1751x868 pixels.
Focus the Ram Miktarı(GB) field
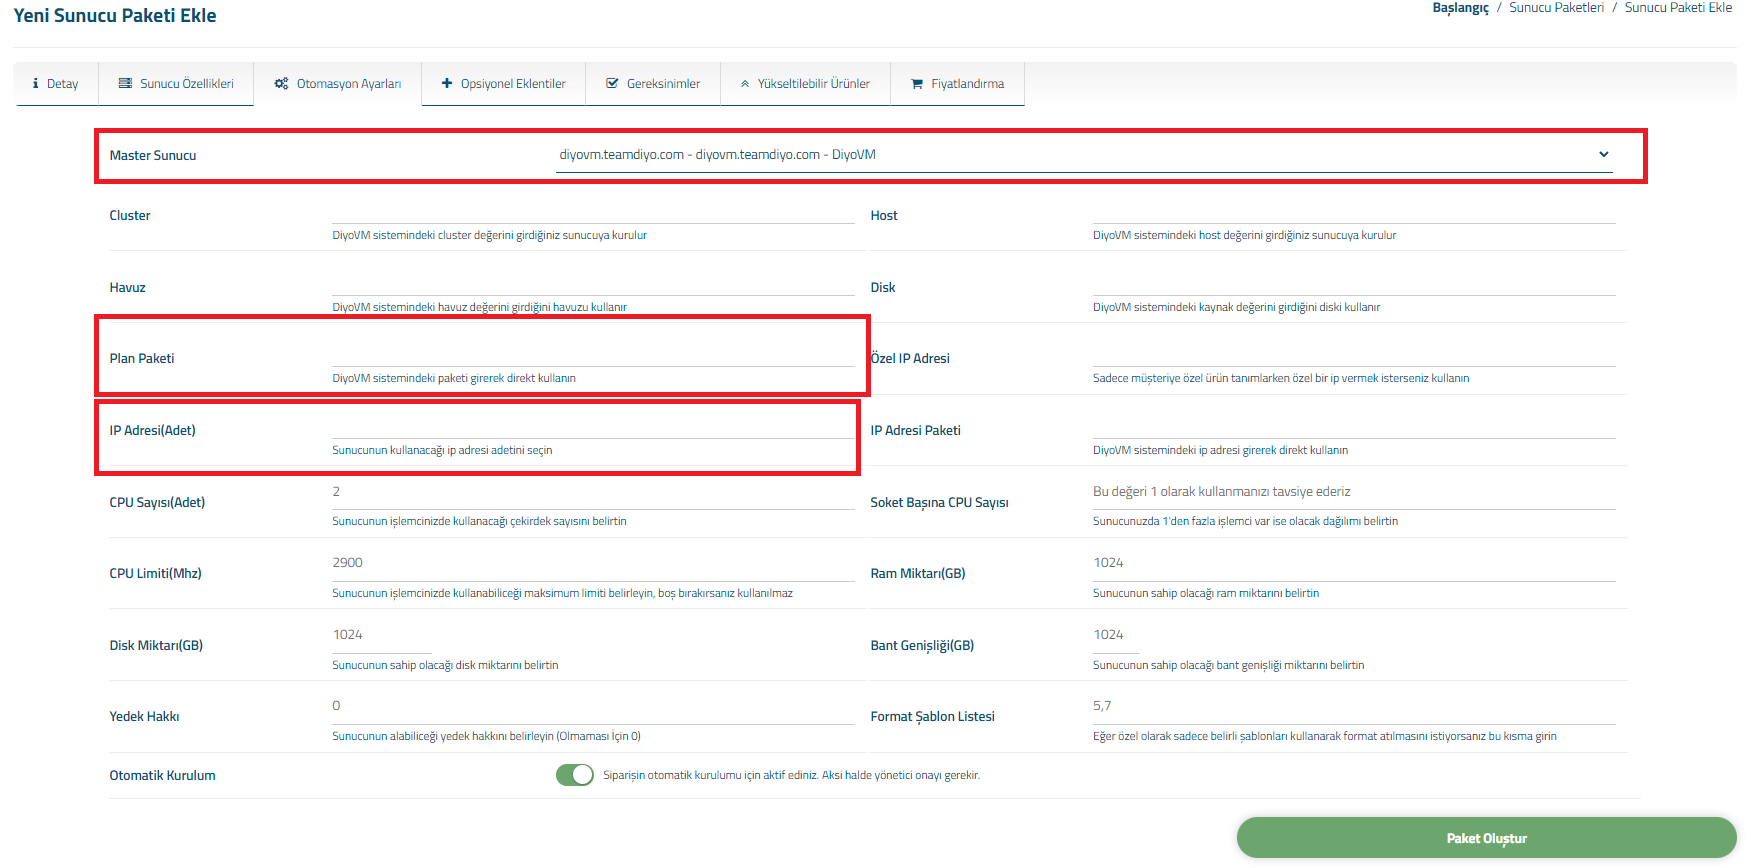tap(1354, 564)
